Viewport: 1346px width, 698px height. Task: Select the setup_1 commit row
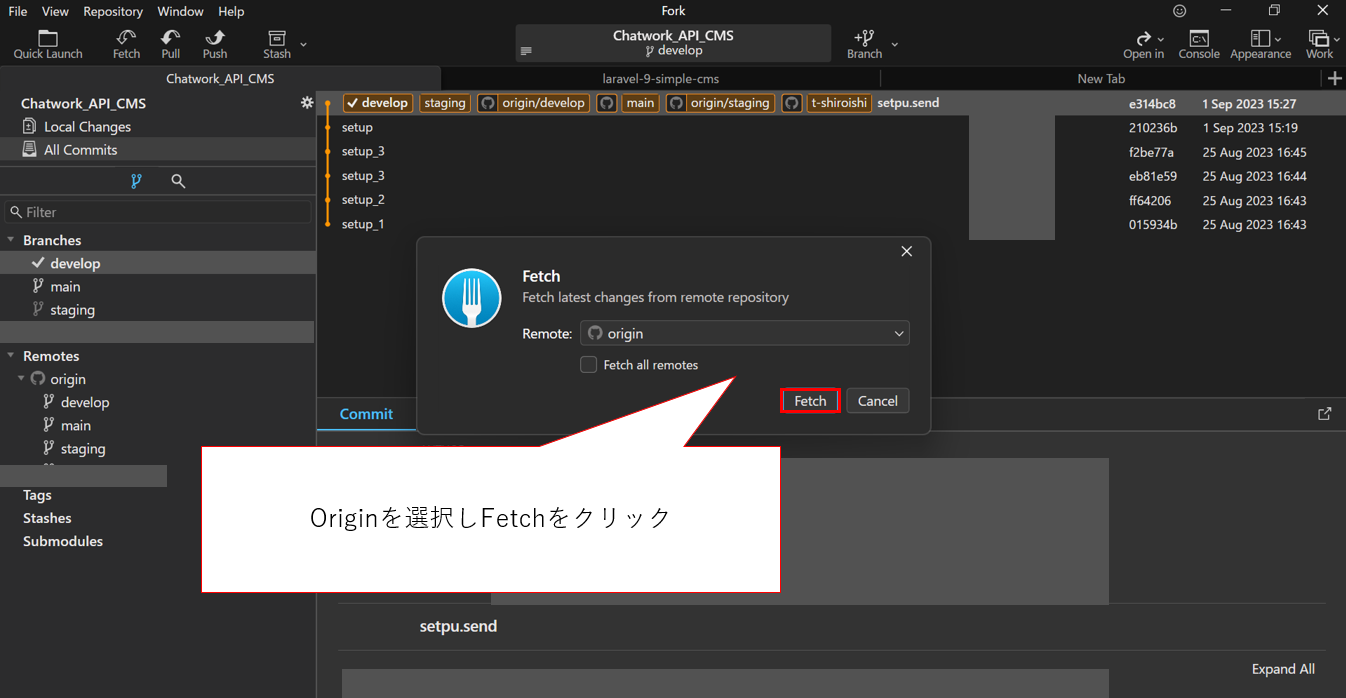tap(831, 224)
